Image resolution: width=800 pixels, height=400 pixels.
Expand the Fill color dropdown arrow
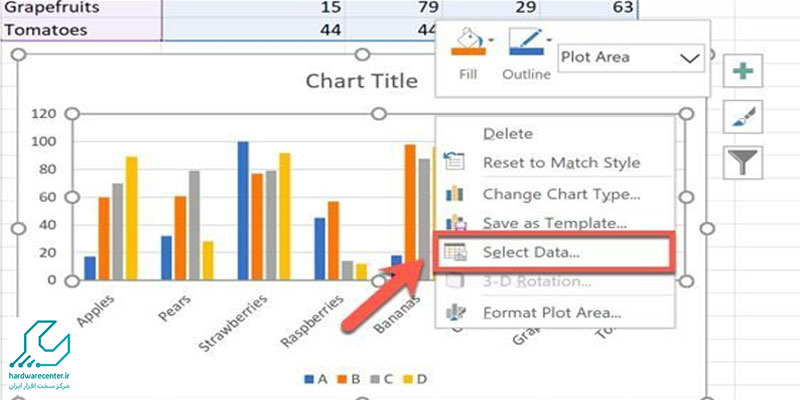491,39
